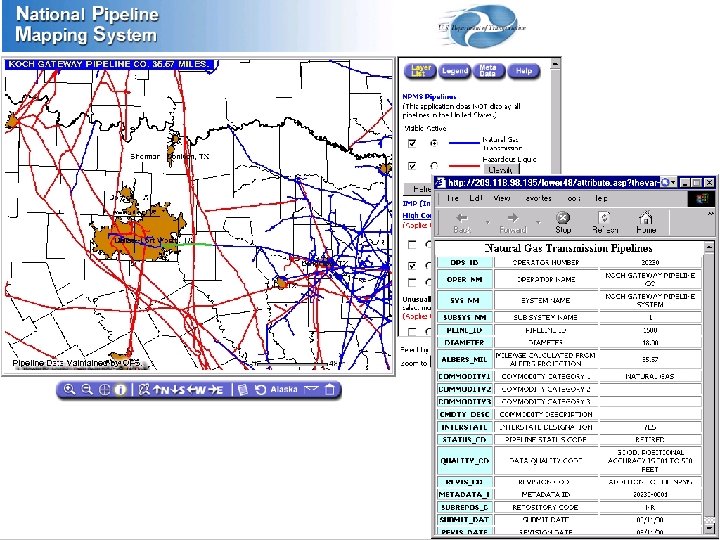Click the DIAMETER field cell
Viewport: 720px width, 540px height.
pos(464,343)
